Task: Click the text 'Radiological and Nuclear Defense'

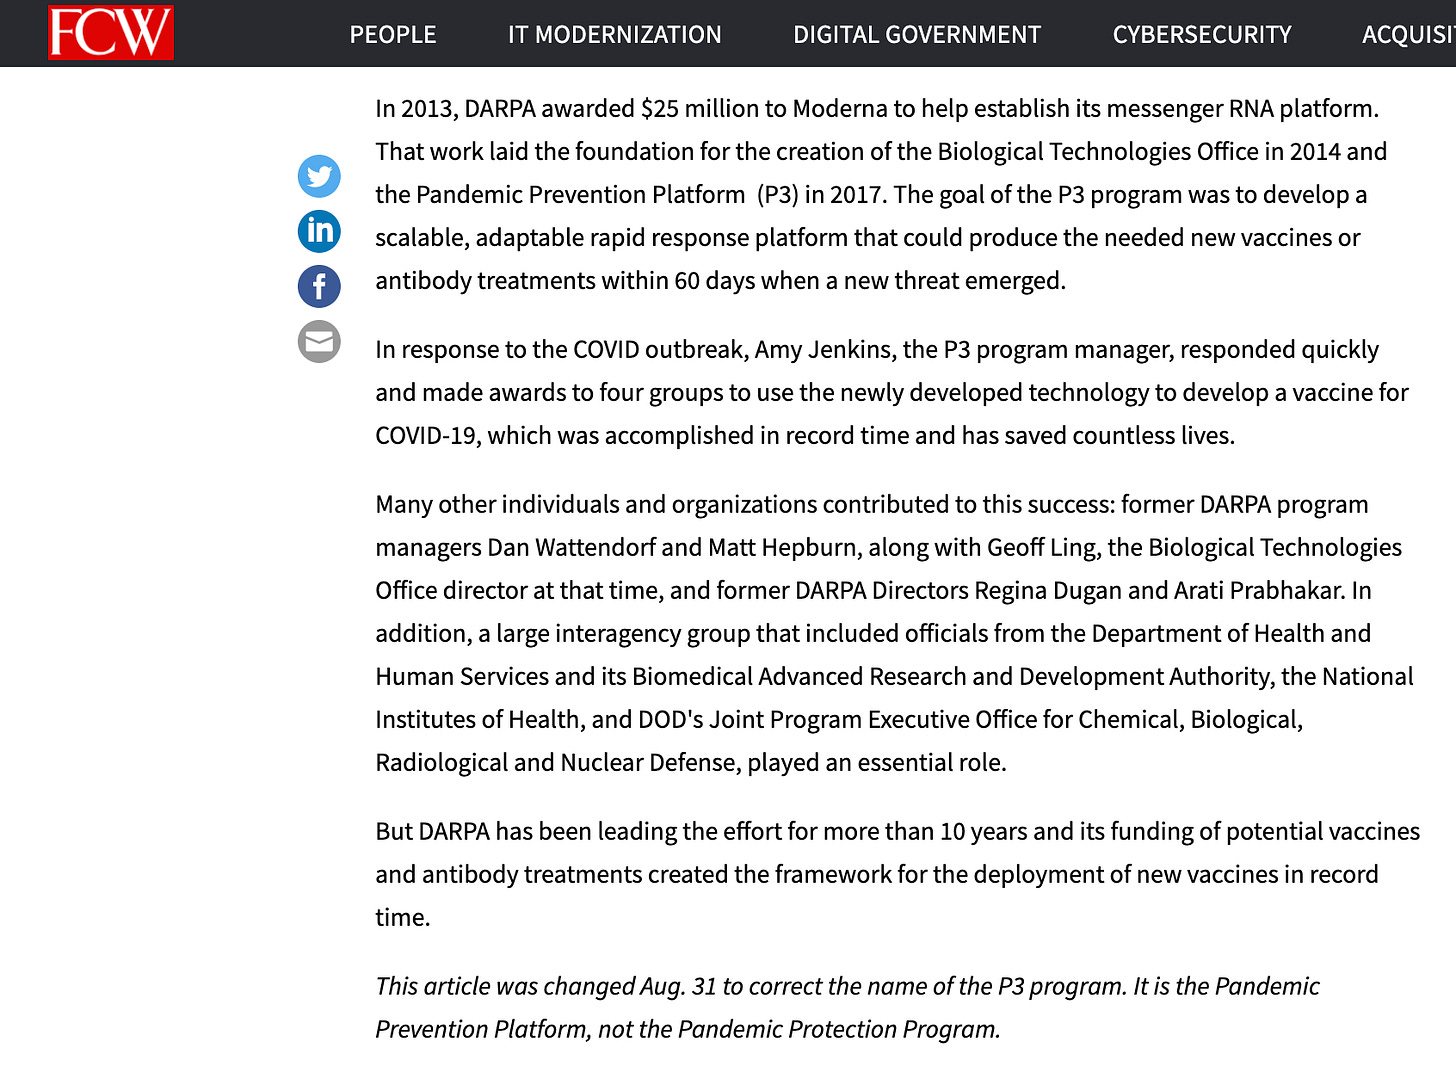Action: coord(558,762)
